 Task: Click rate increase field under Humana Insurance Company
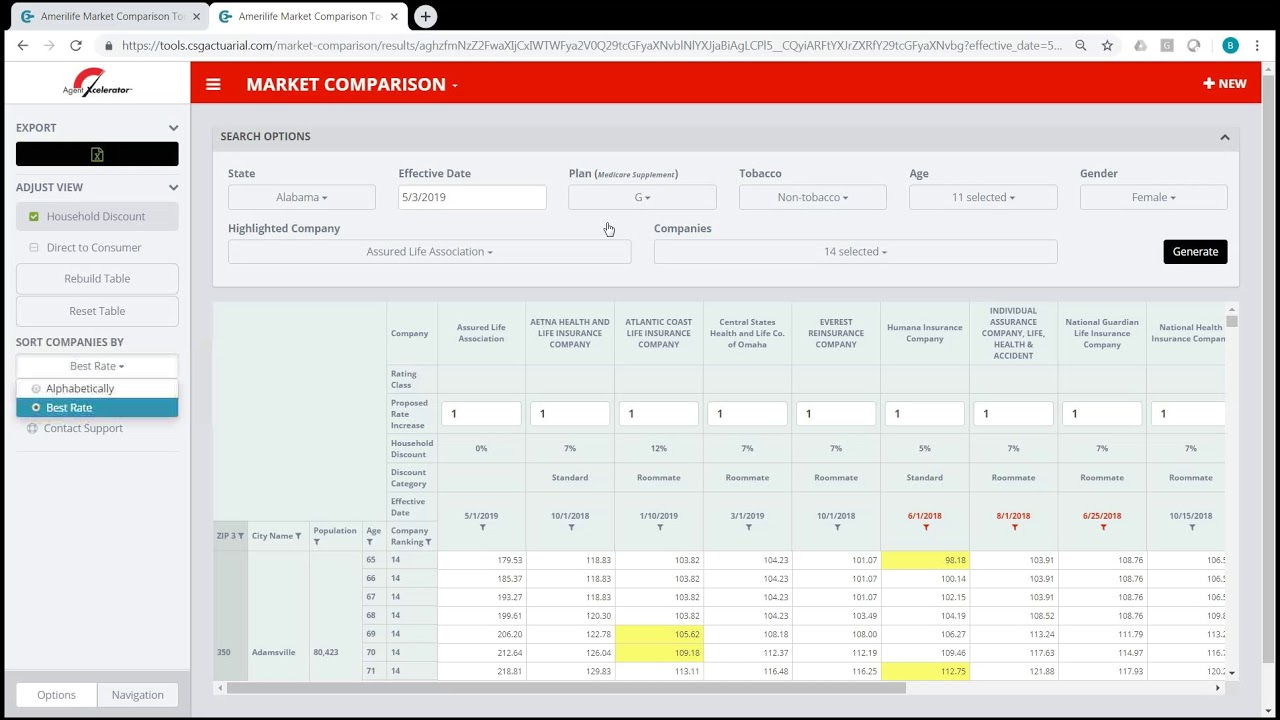(x=925, y=414)
